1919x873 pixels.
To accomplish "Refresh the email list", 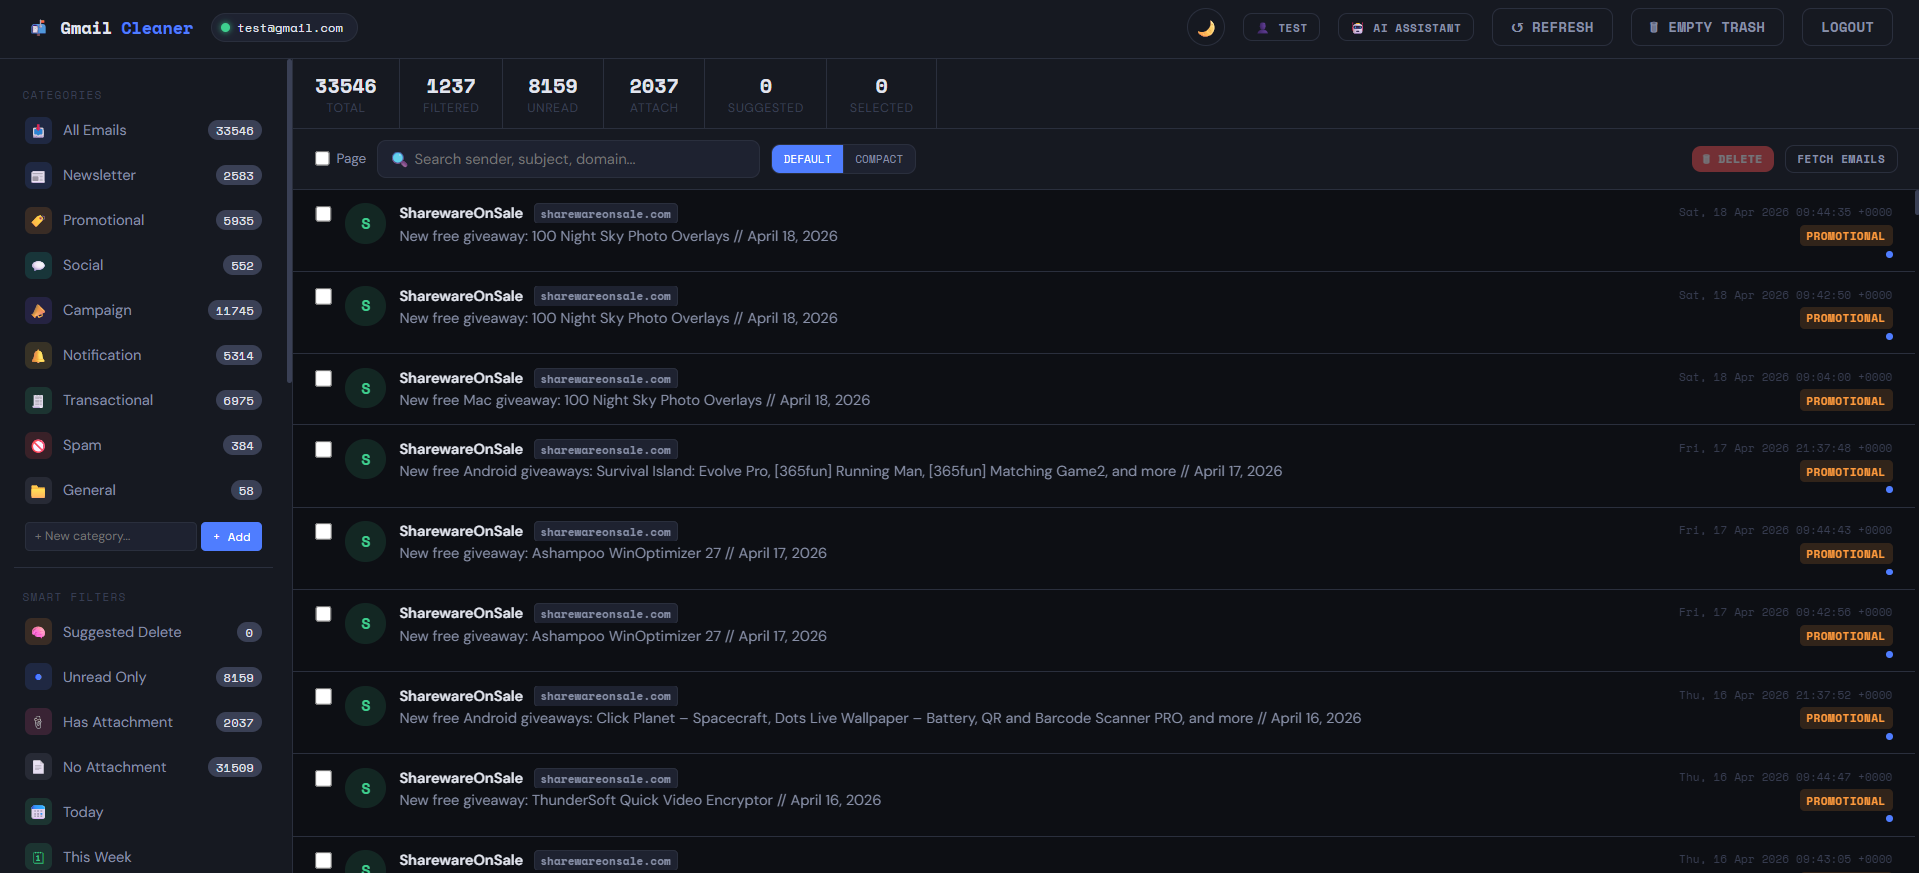I will click(x=1552, y=27).
